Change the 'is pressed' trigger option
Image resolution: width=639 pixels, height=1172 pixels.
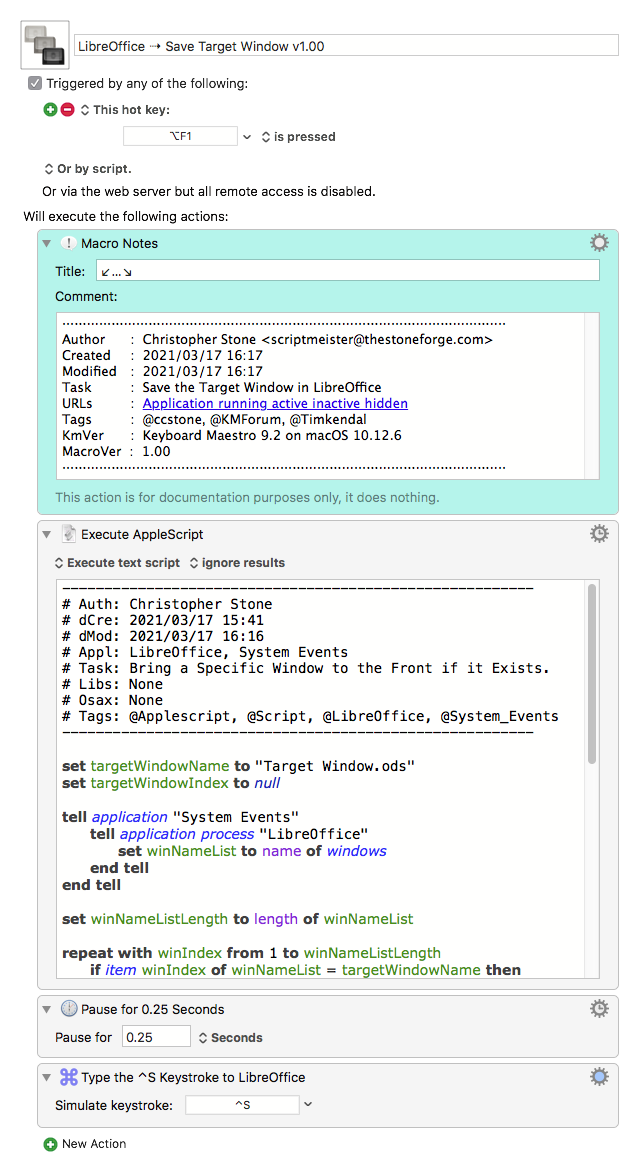298,137
